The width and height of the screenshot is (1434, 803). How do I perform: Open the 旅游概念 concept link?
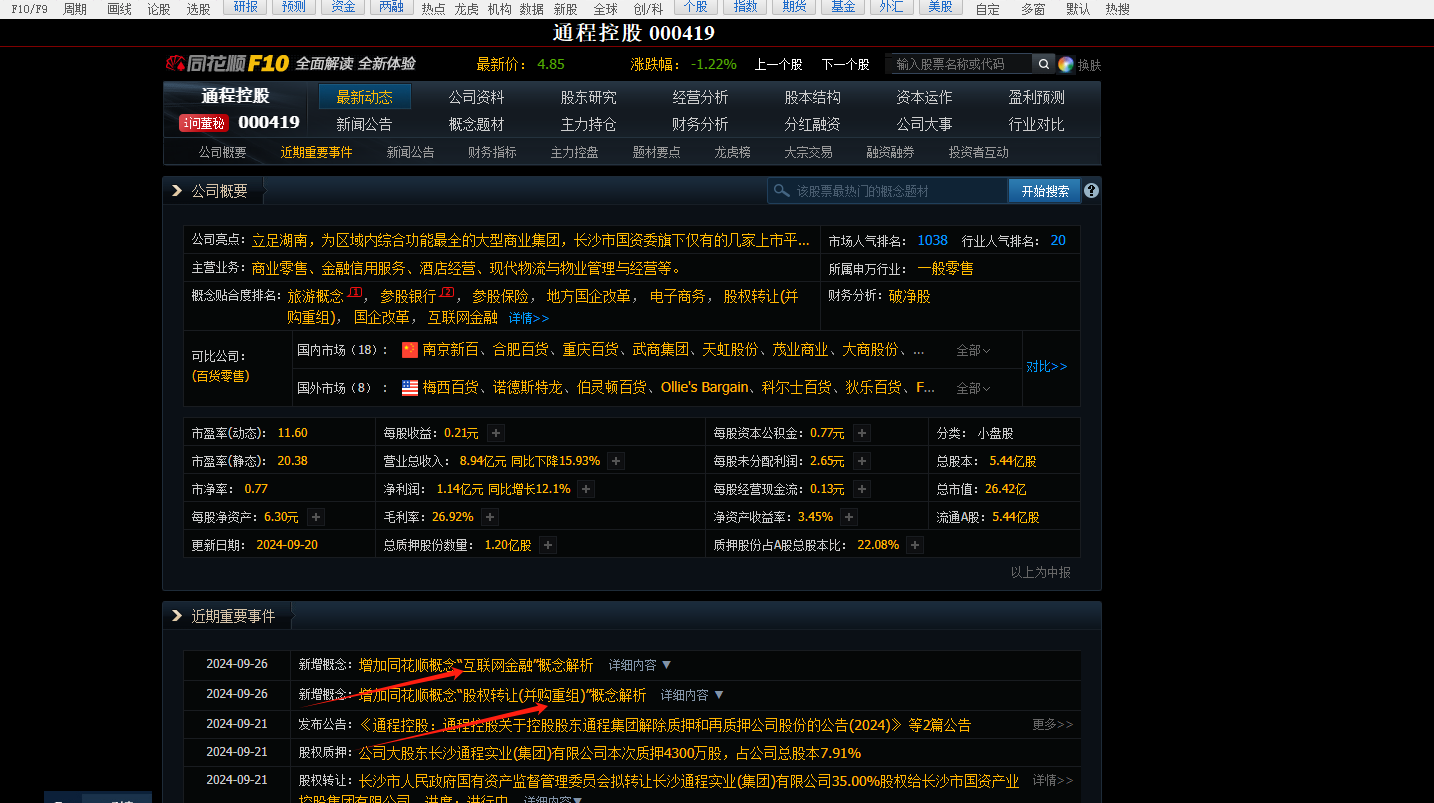(x=315, y=296)
